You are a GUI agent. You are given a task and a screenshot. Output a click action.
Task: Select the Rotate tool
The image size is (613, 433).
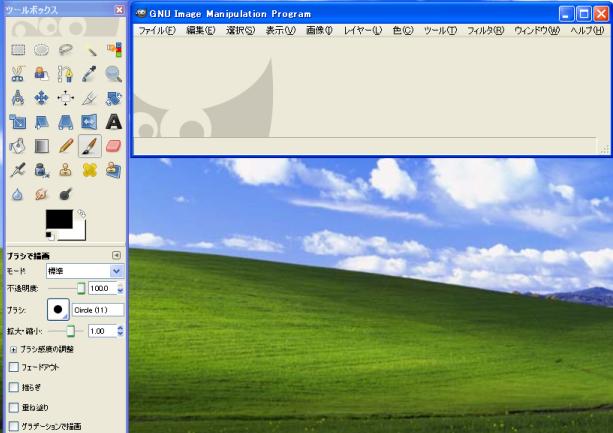pyautogui.click(x=114, y=98)
